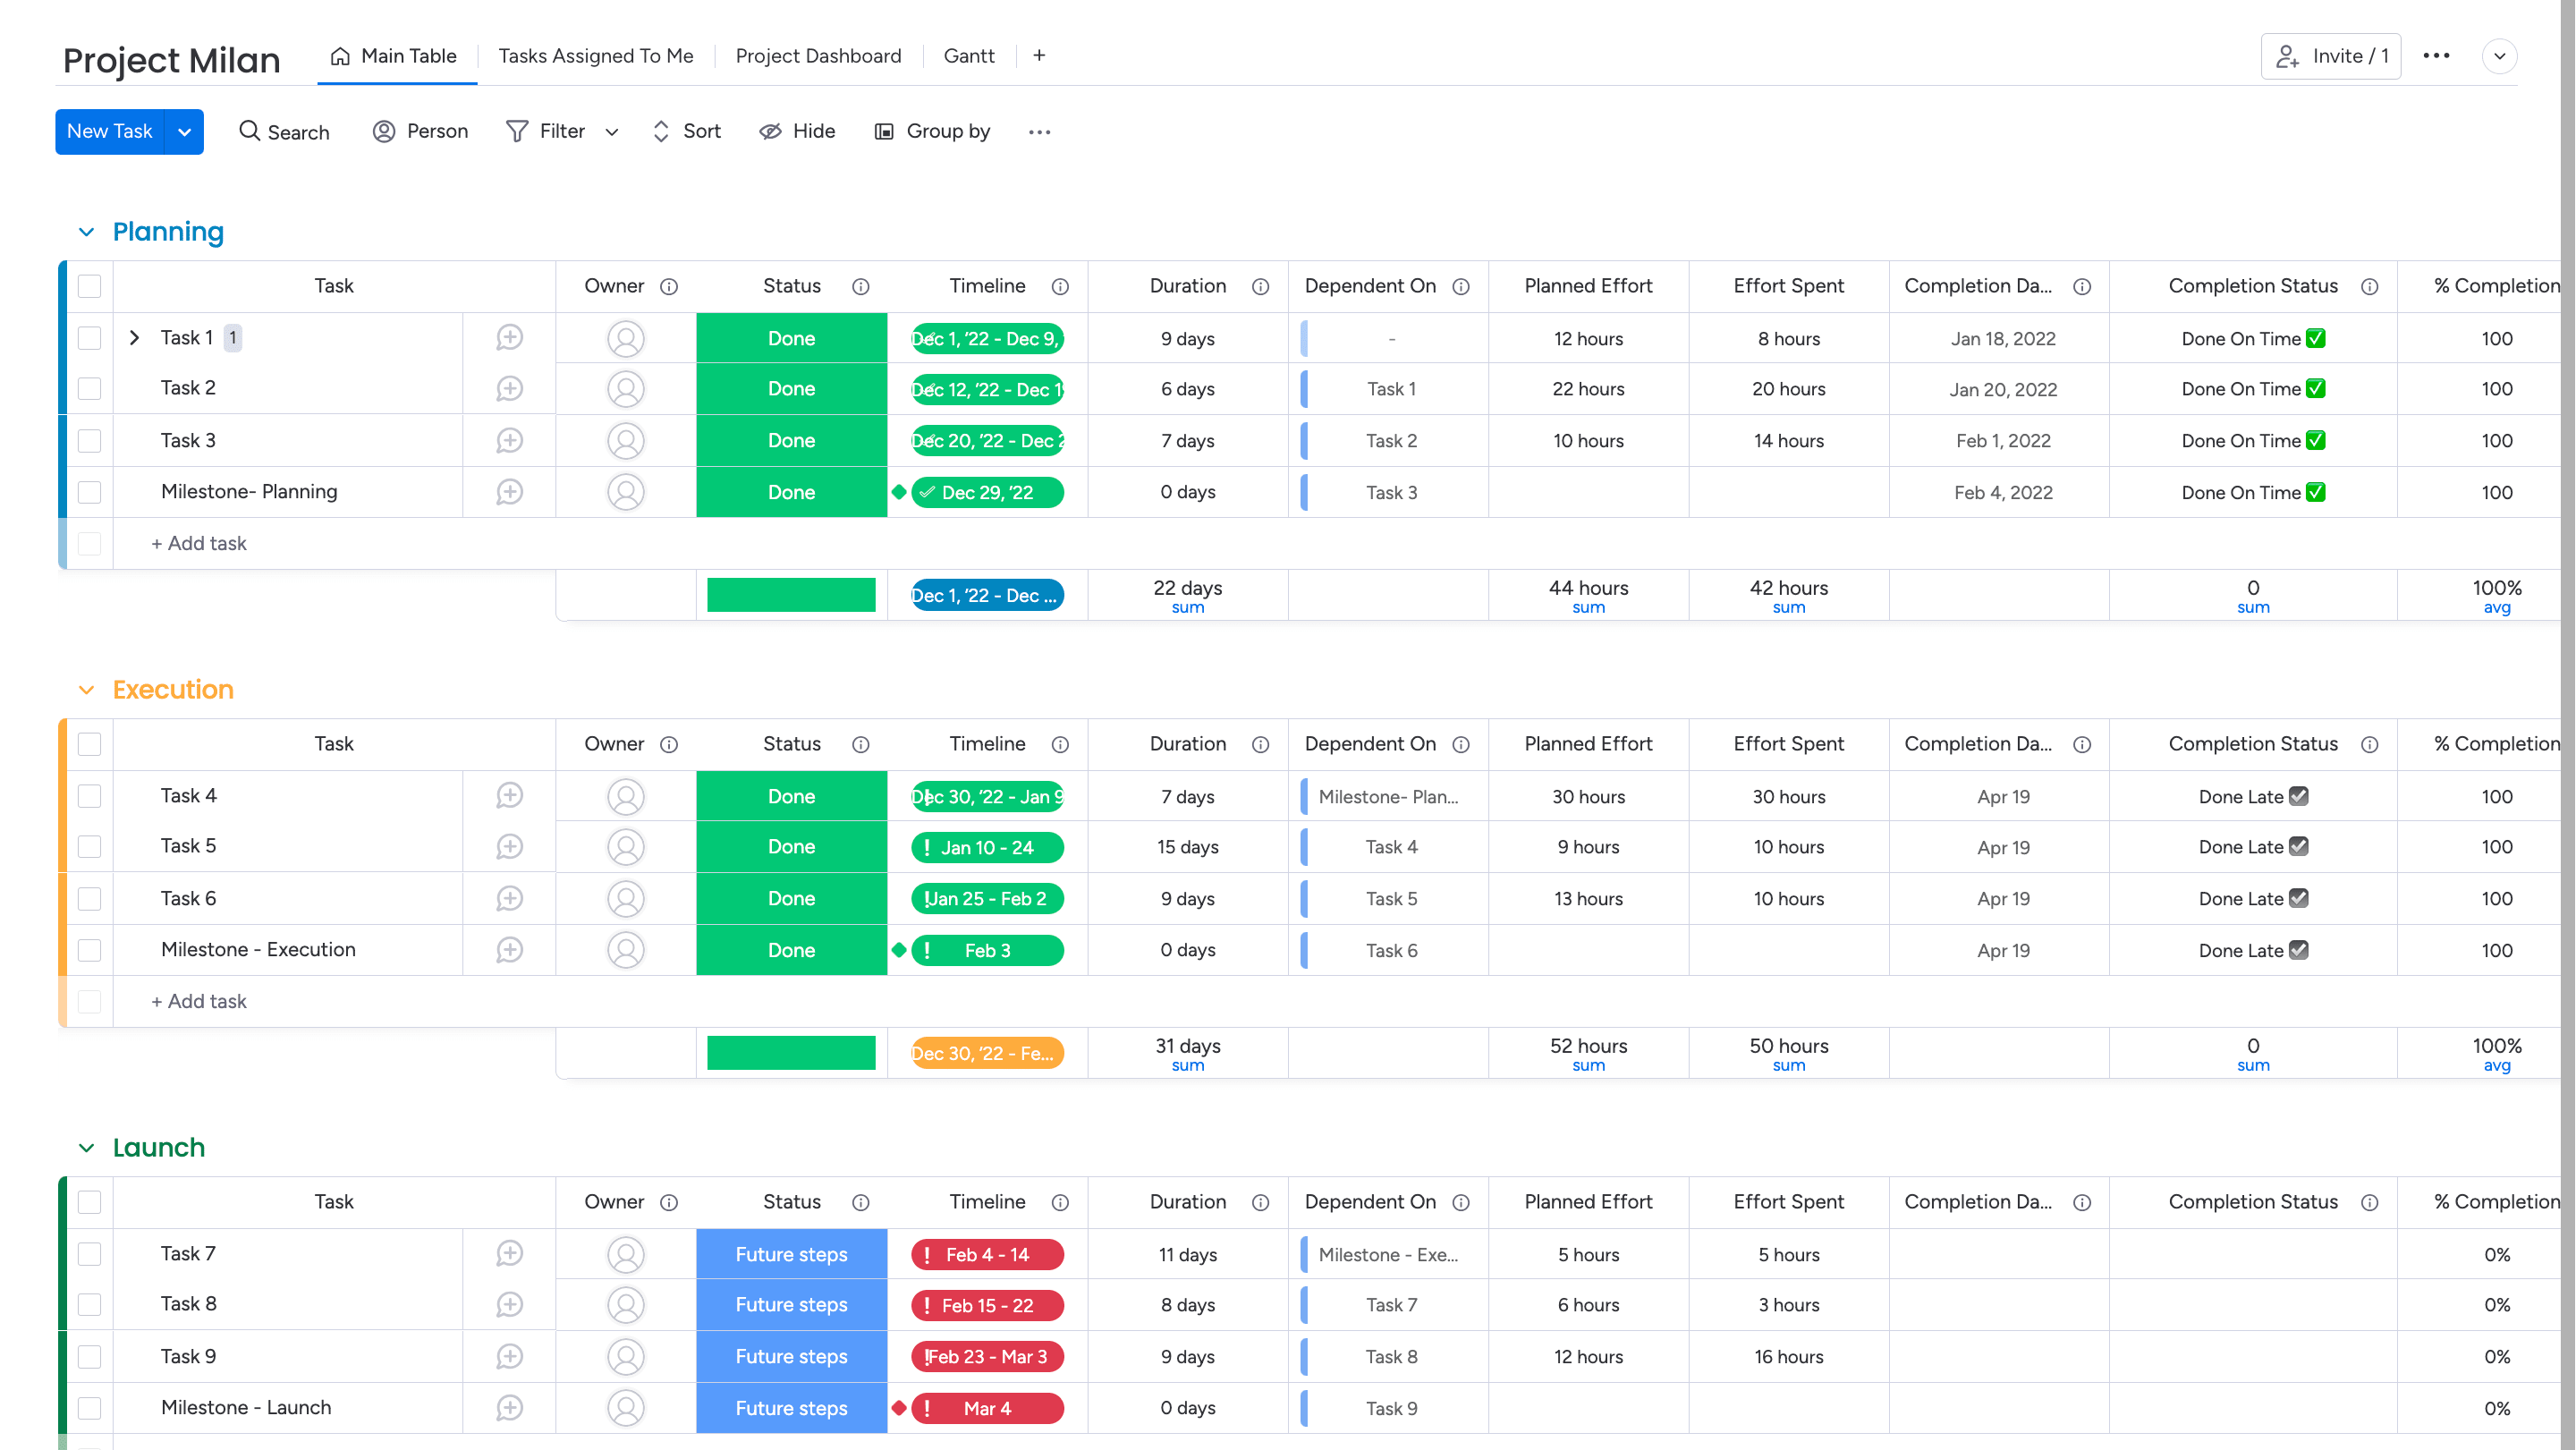Tick the checkbox for Task 8

90,1304
